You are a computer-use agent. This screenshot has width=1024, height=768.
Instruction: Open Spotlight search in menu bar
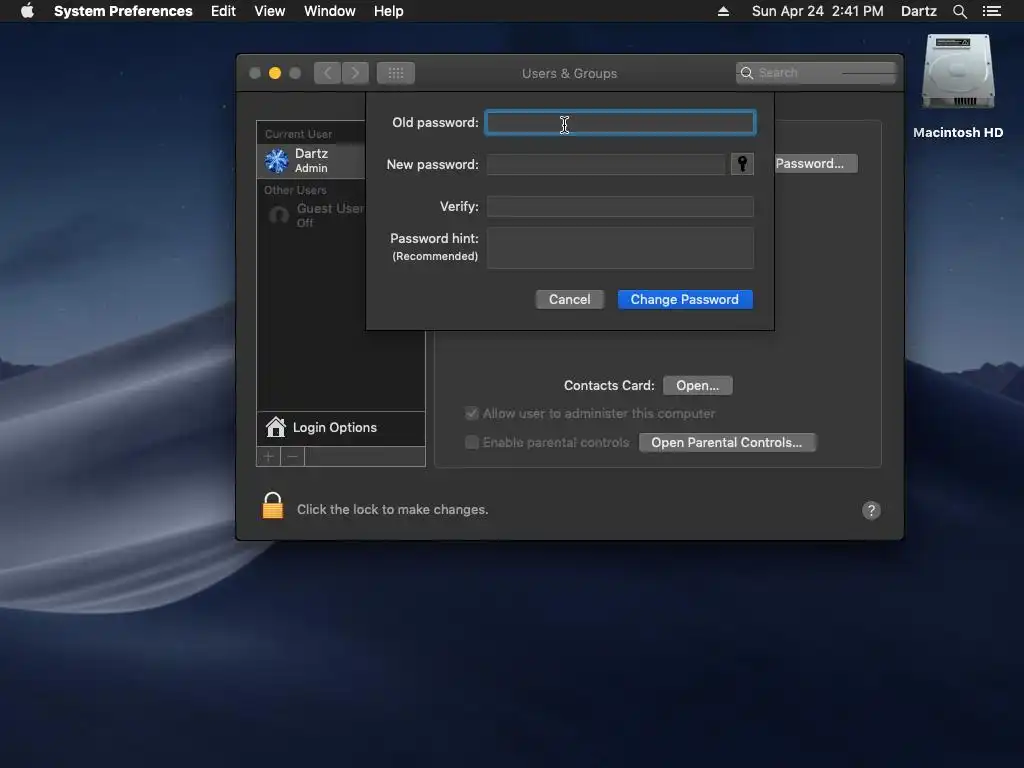959,11
